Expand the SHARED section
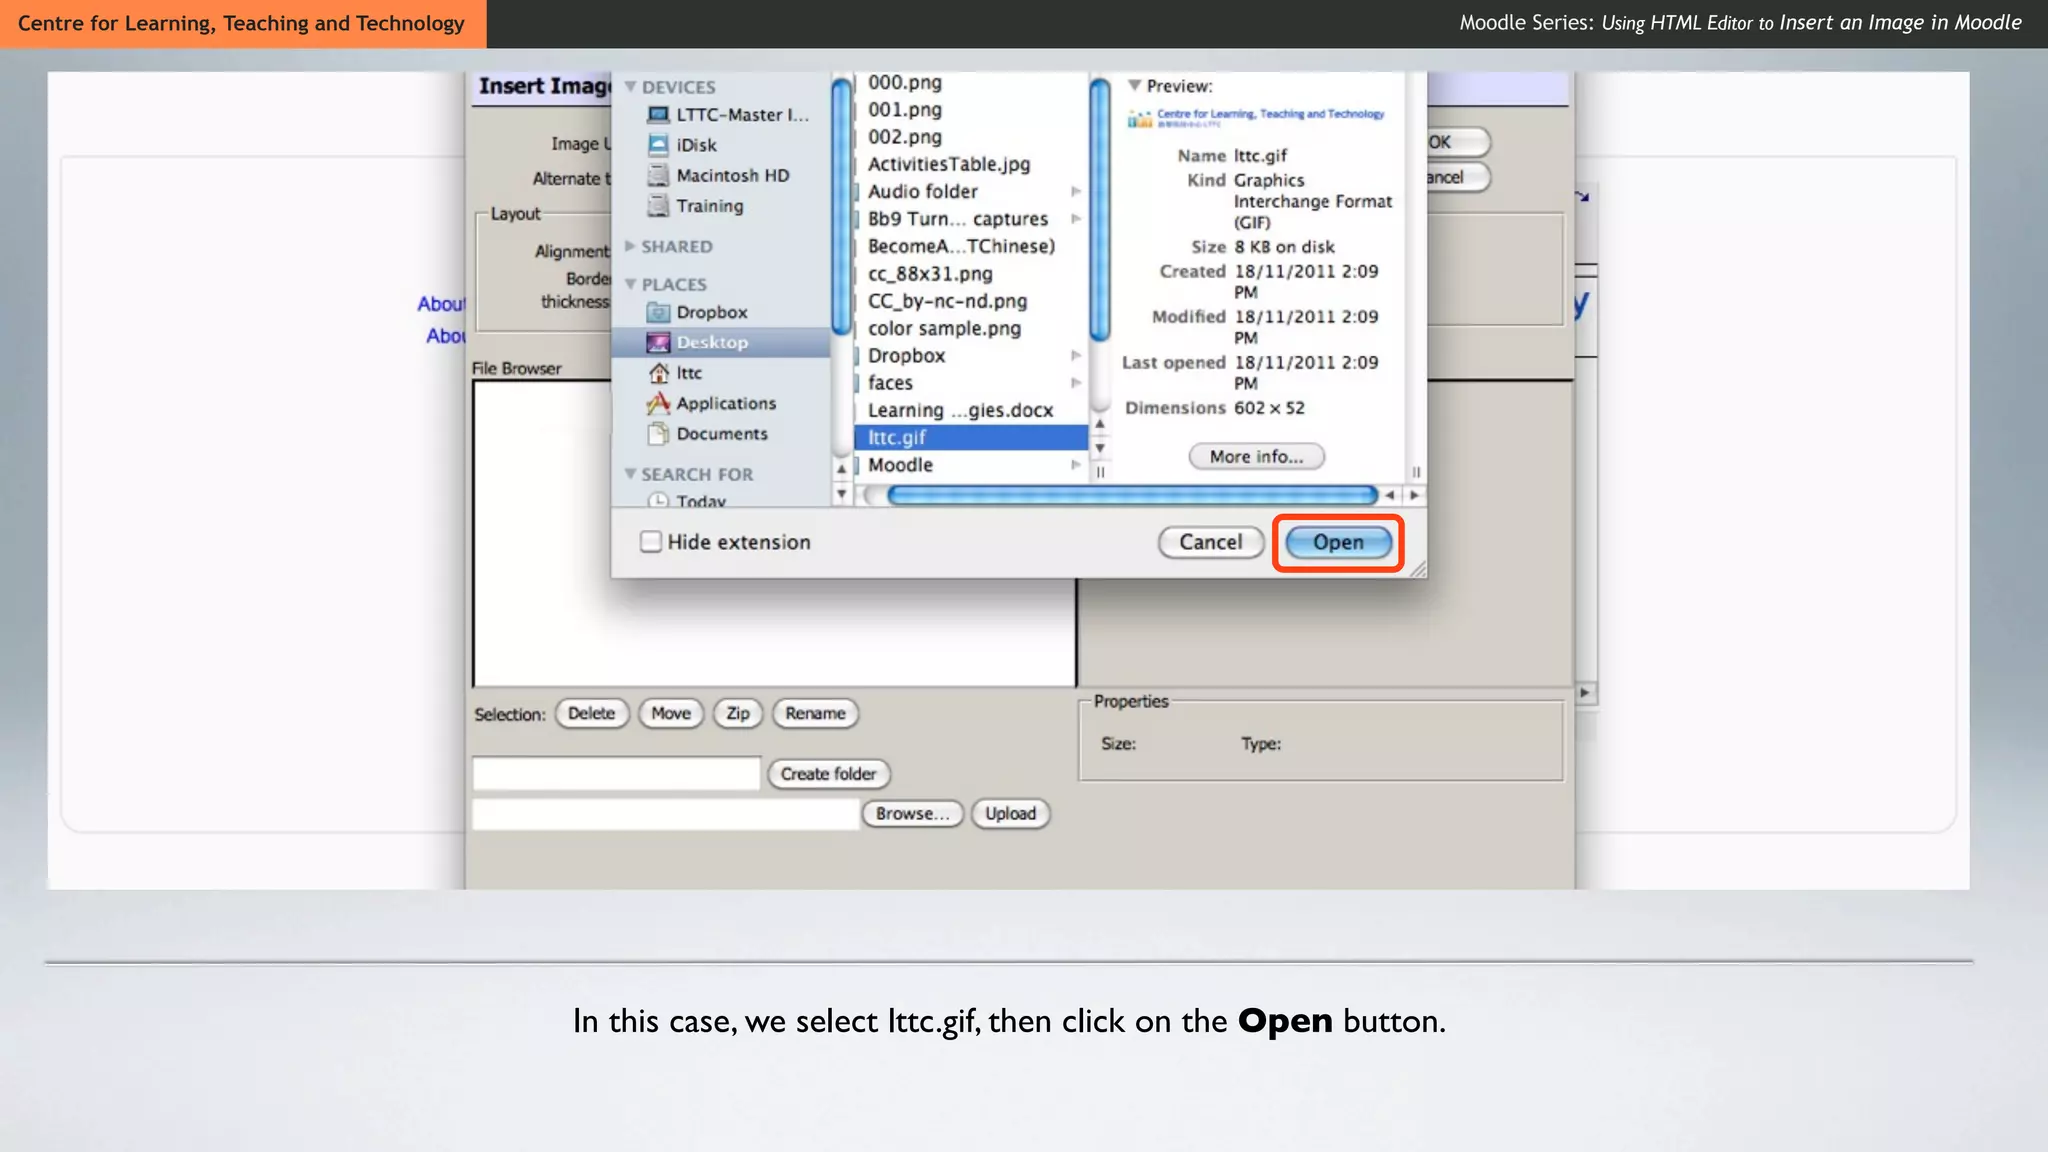This screenshot has height=1152, width=2048. point(630,246)
